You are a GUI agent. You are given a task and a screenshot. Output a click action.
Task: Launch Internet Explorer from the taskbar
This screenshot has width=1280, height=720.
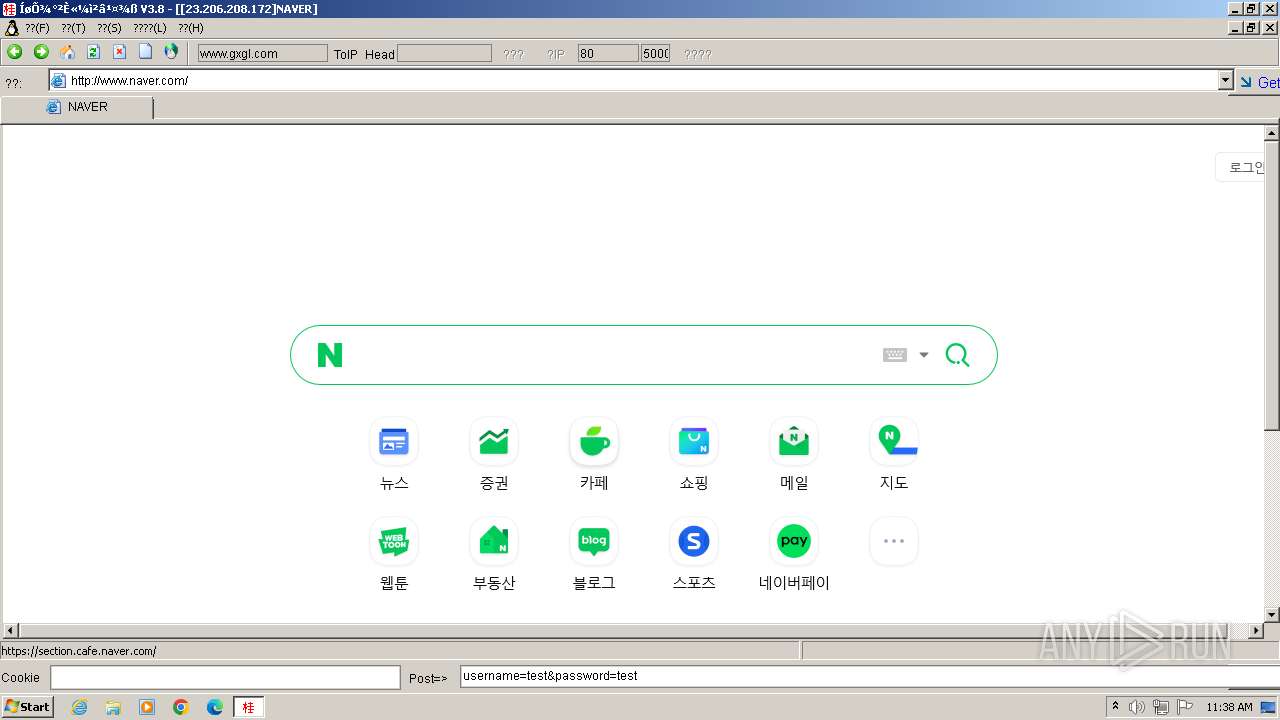(x=79, y=707)
